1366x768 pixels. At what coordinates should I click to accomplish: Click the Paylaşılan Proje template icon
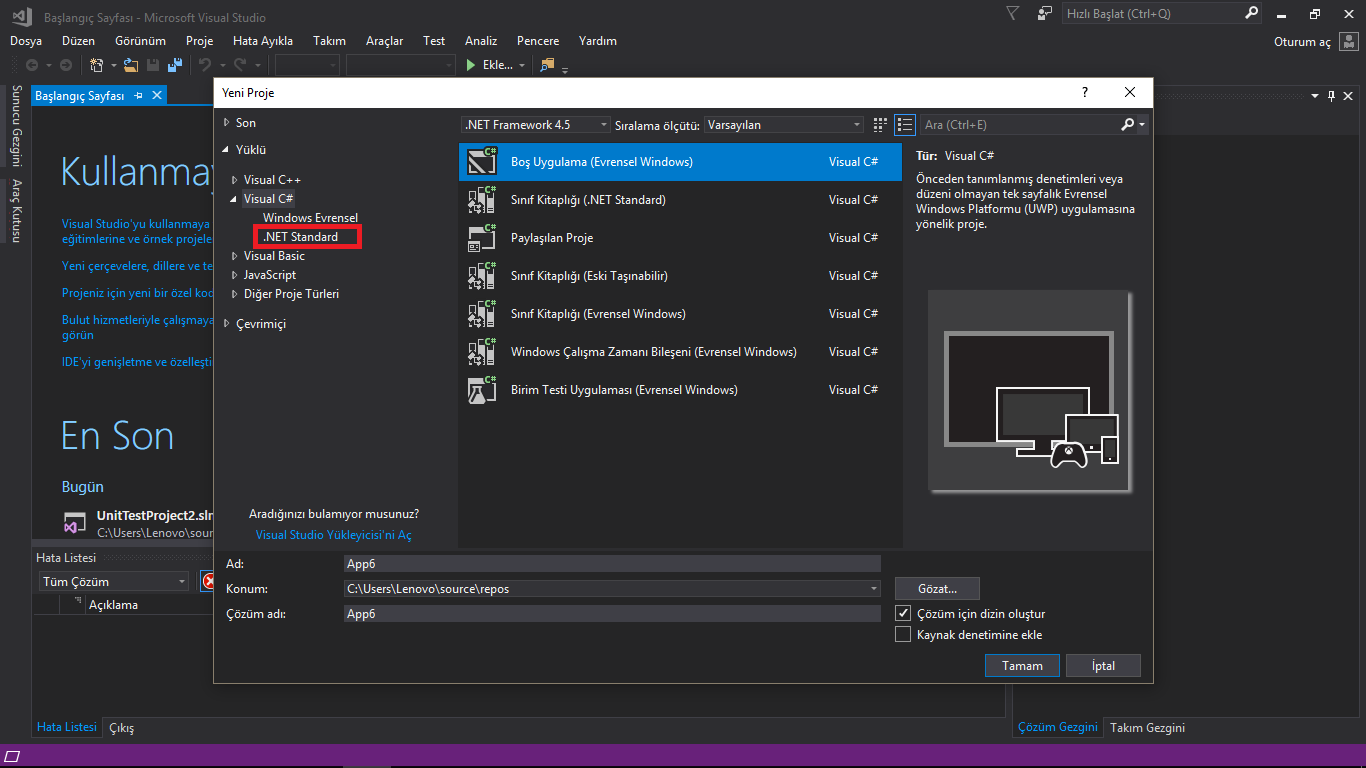pos(482,237)
